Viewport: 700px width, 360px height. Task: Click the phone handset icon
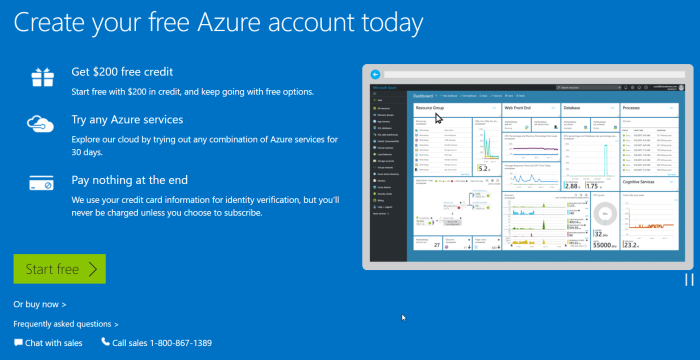[105, 342]
